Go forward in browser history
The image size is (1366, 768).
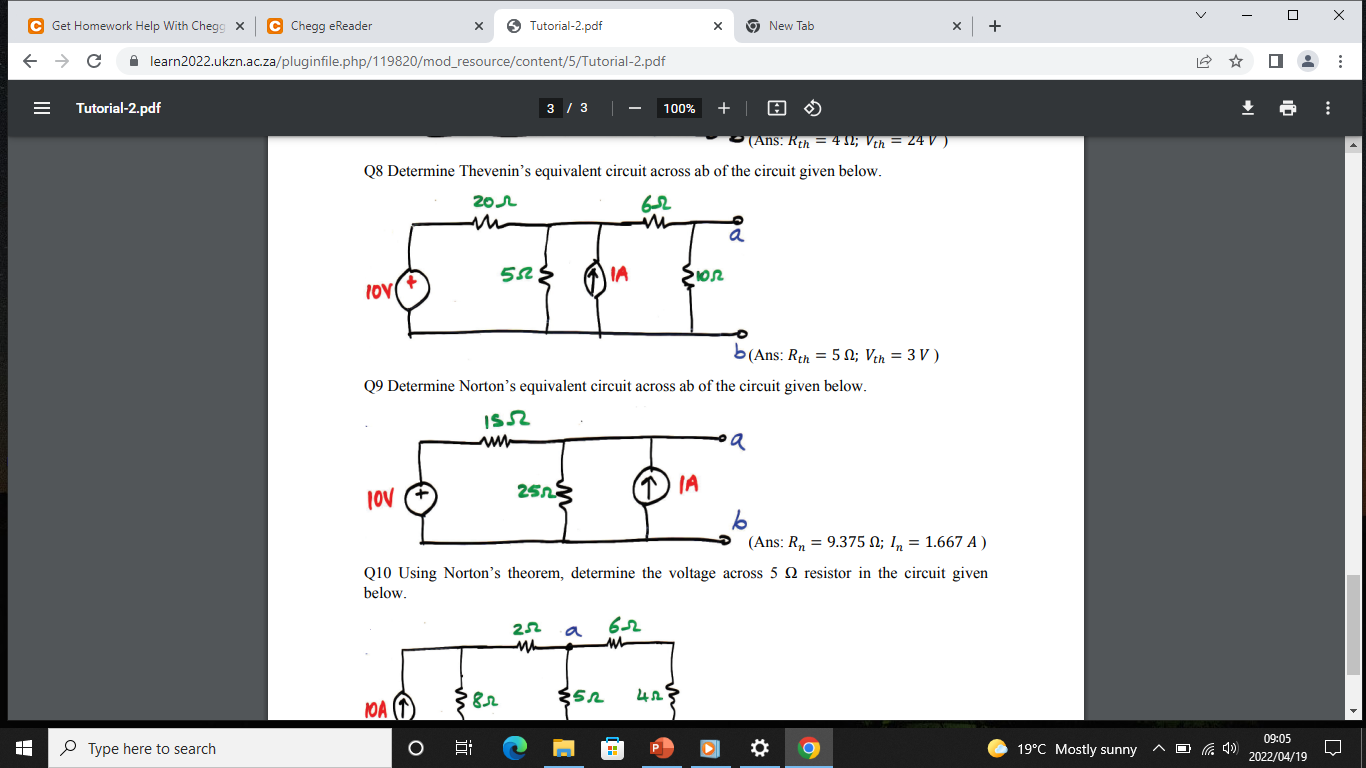tap(62, 61)
